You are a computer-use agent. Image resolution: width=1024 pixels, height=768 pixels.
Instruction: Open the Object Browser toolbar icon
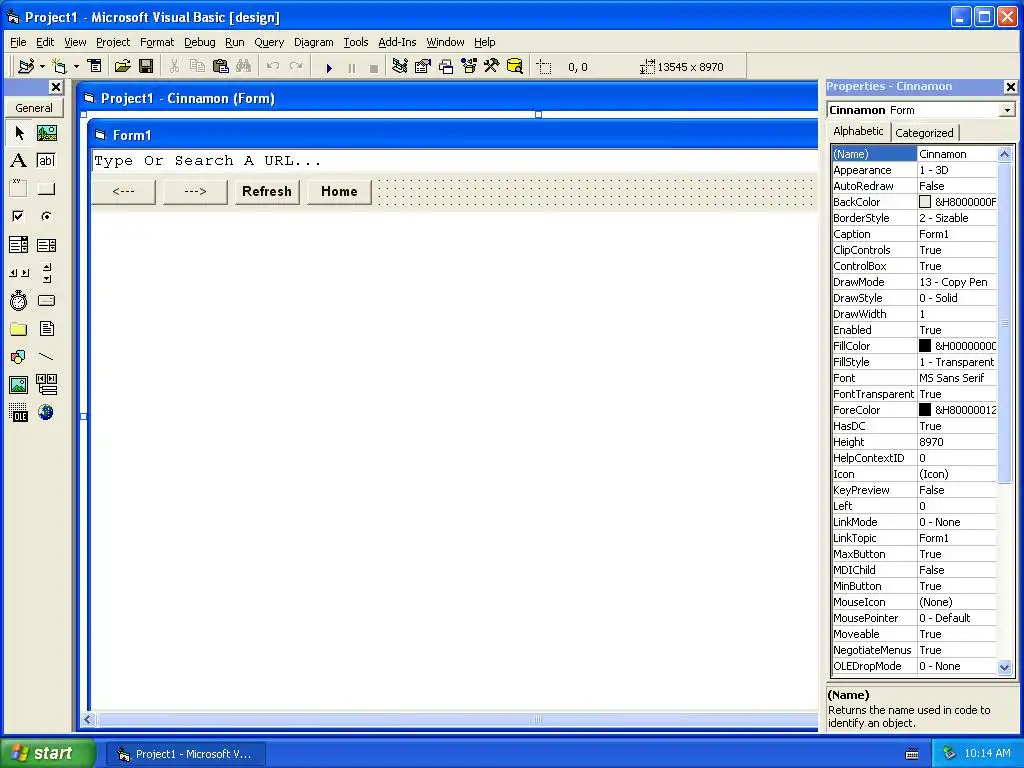click(469, 67)
